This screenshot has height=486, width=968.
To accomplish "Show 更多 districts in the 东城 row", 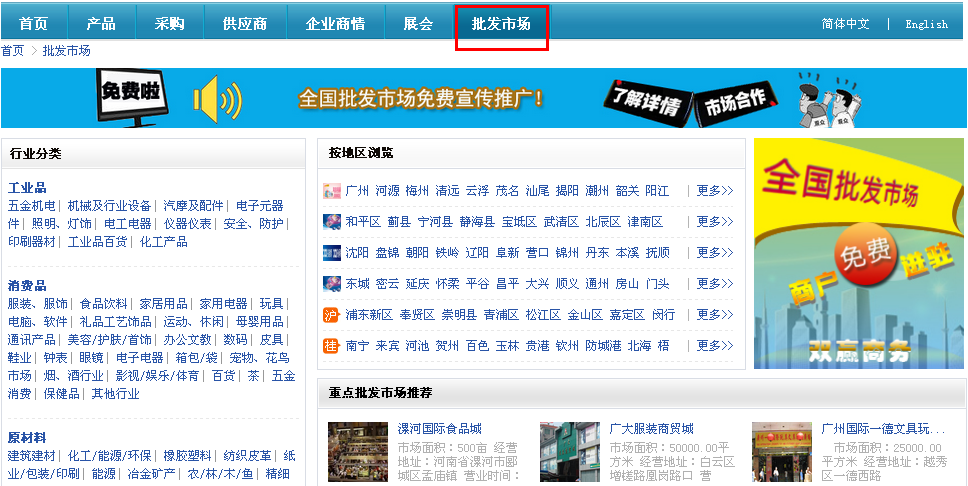I will click(715, 283).
